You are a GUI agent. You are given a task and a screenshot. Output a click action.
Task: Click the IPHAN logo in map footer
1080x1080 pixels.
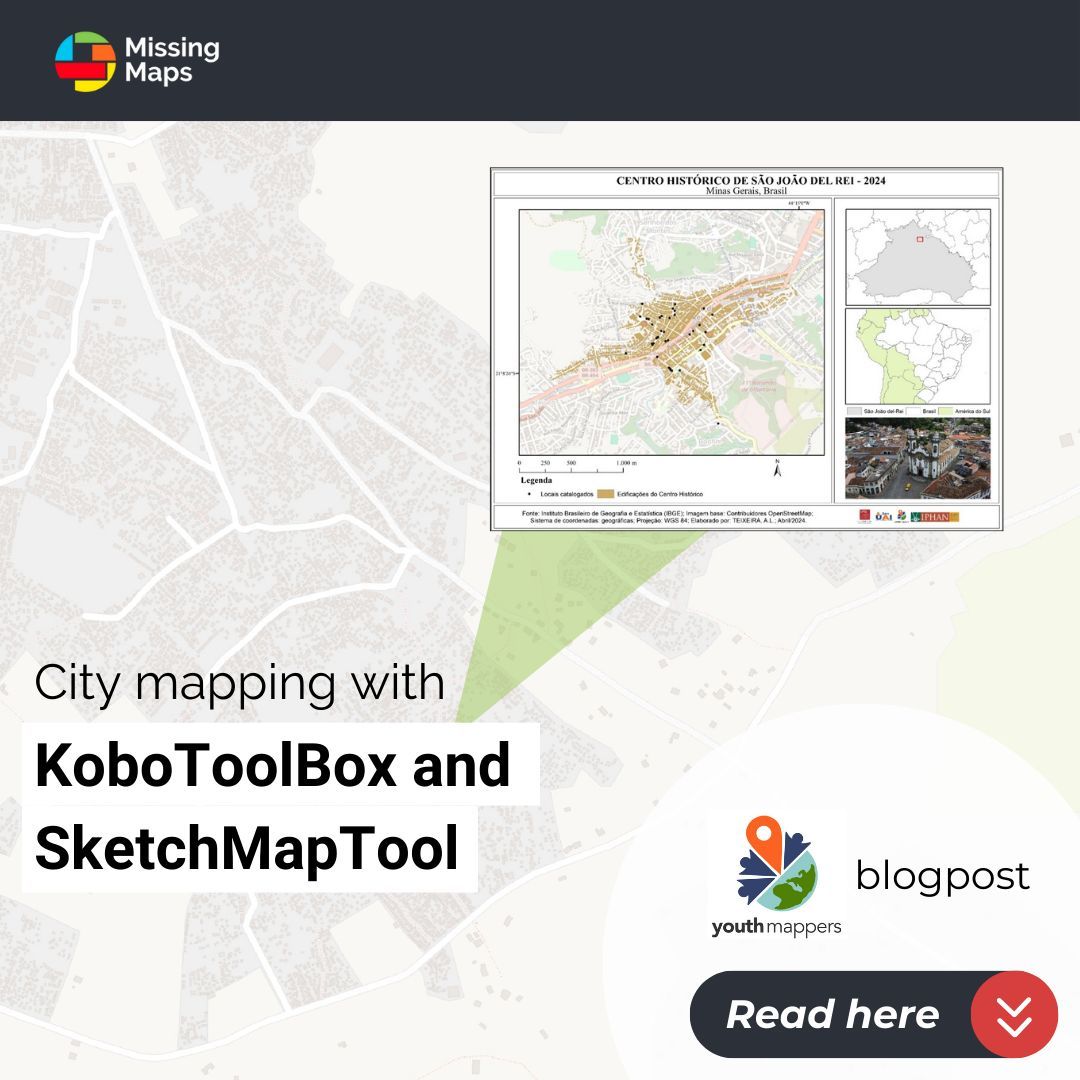pyautogui.click(x=935, y=517)
